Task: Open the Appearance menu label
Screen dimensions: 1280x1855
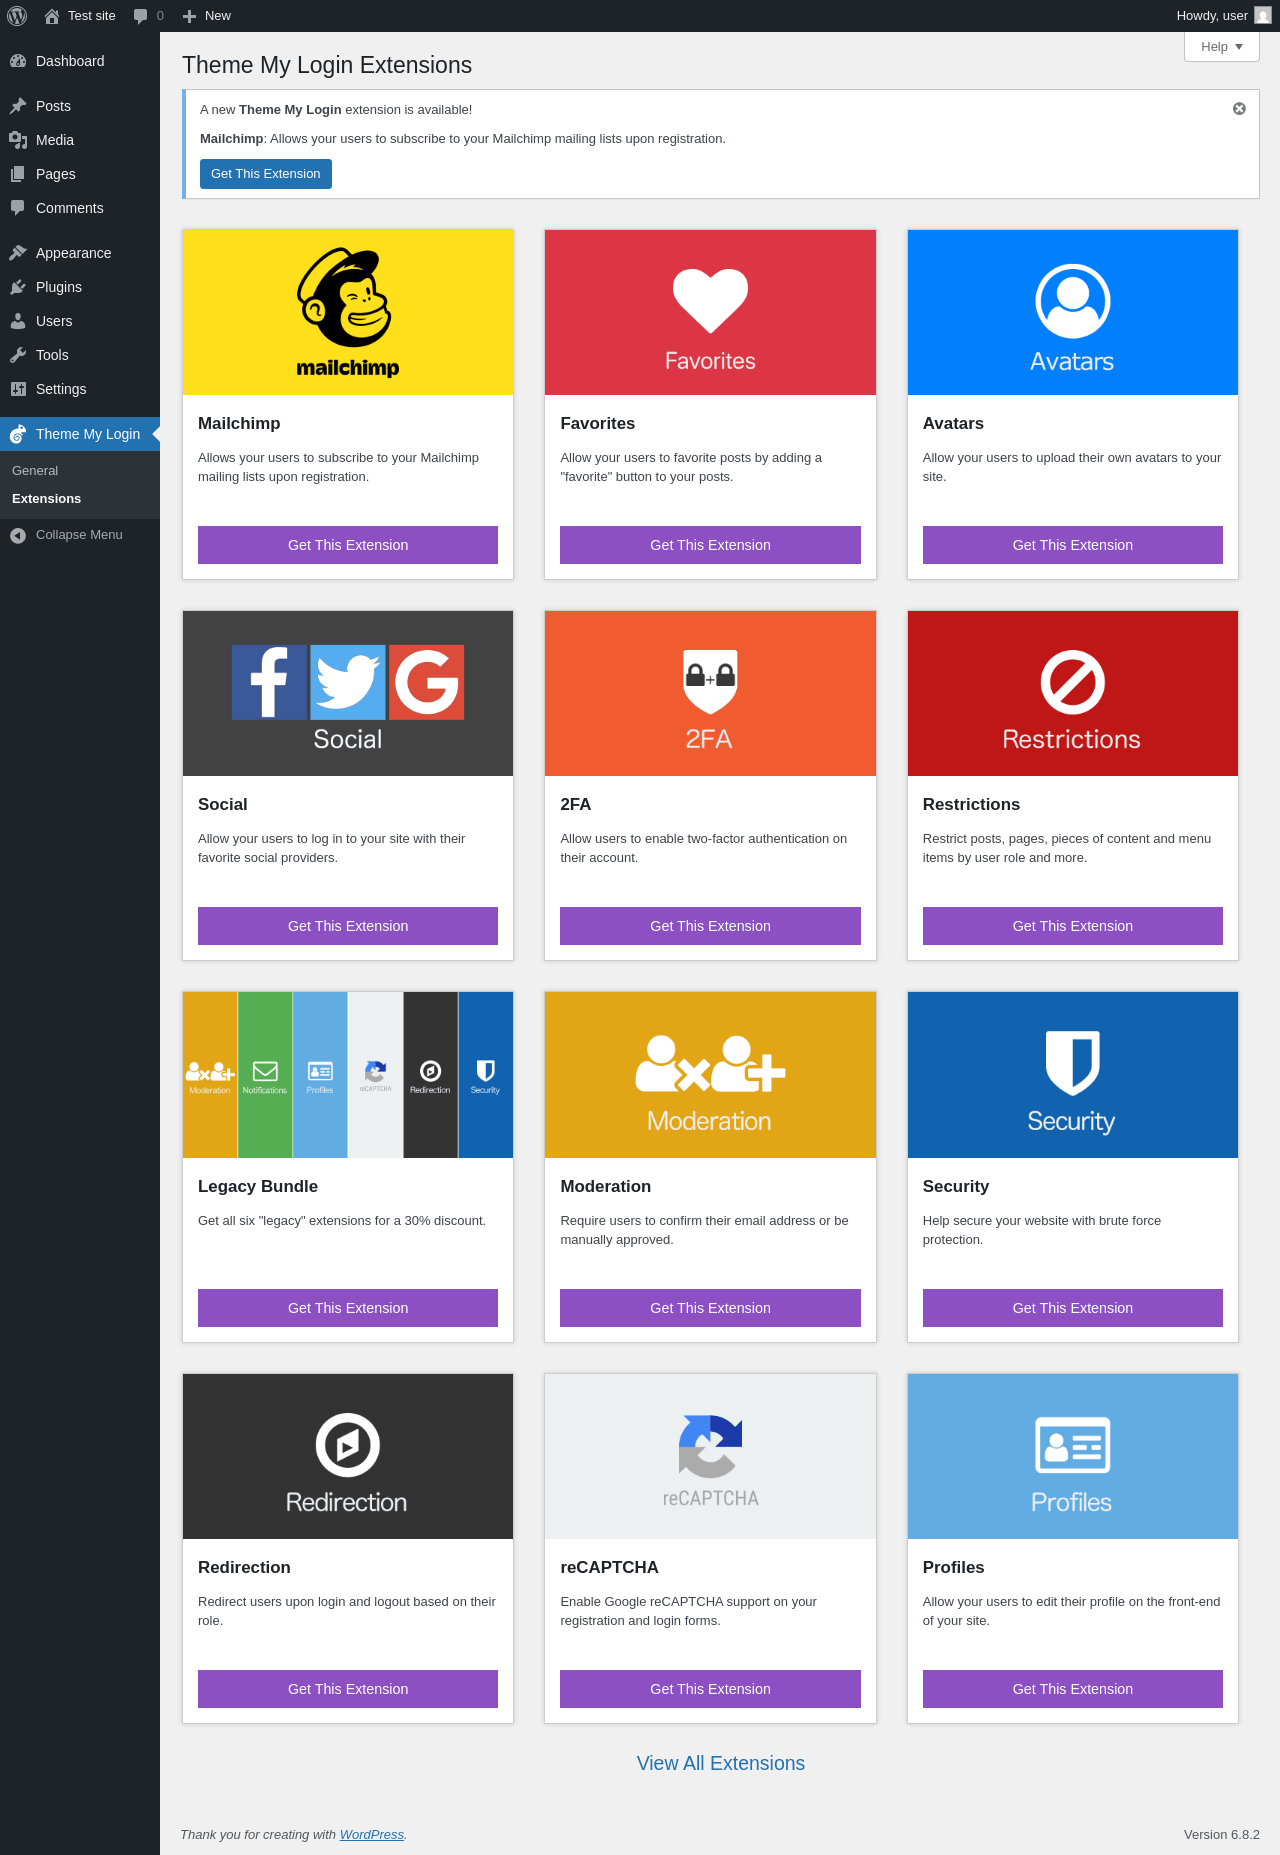Action: pos(73,253)
